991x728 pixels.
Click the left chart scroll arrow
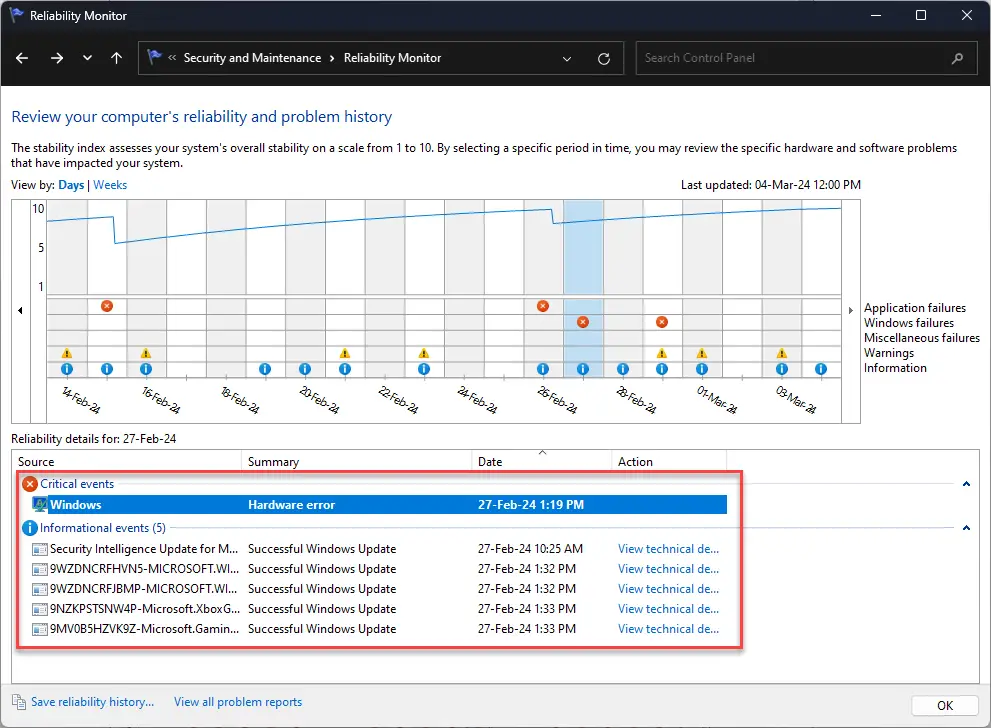pos(21,310)
